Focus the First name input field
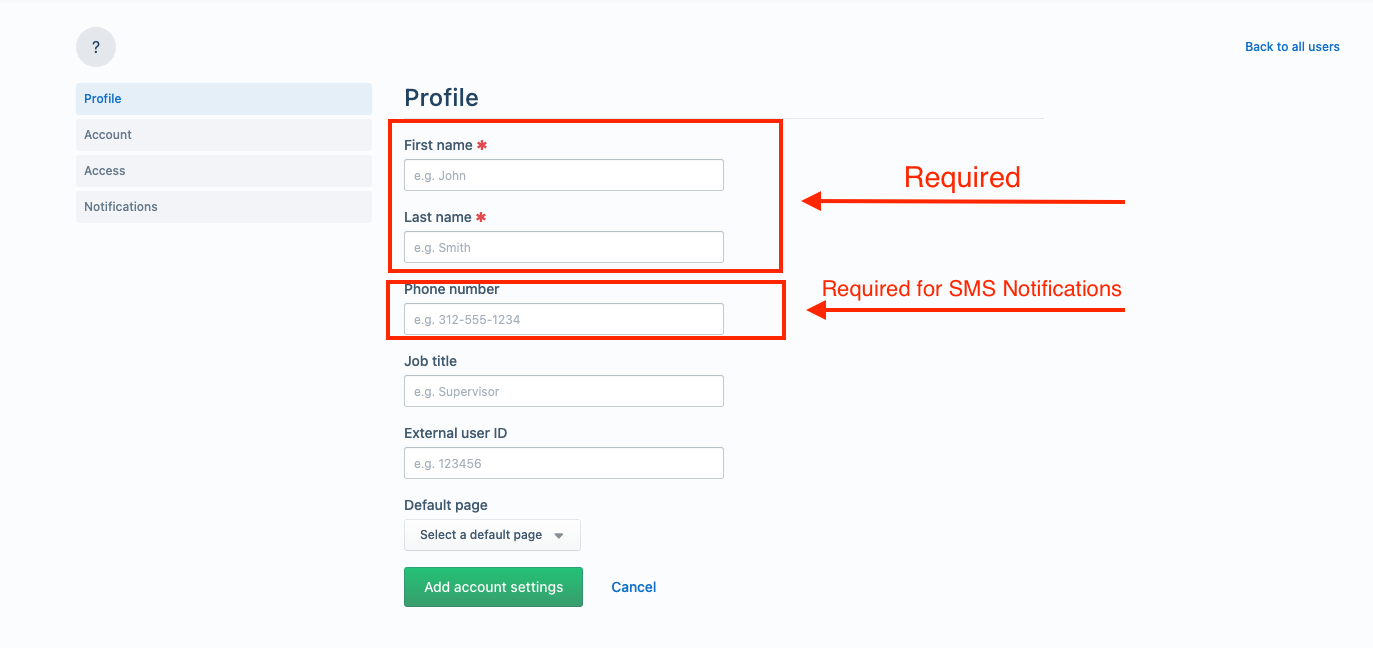This screenshot has width=1373, height=648. tap(564, 175)
